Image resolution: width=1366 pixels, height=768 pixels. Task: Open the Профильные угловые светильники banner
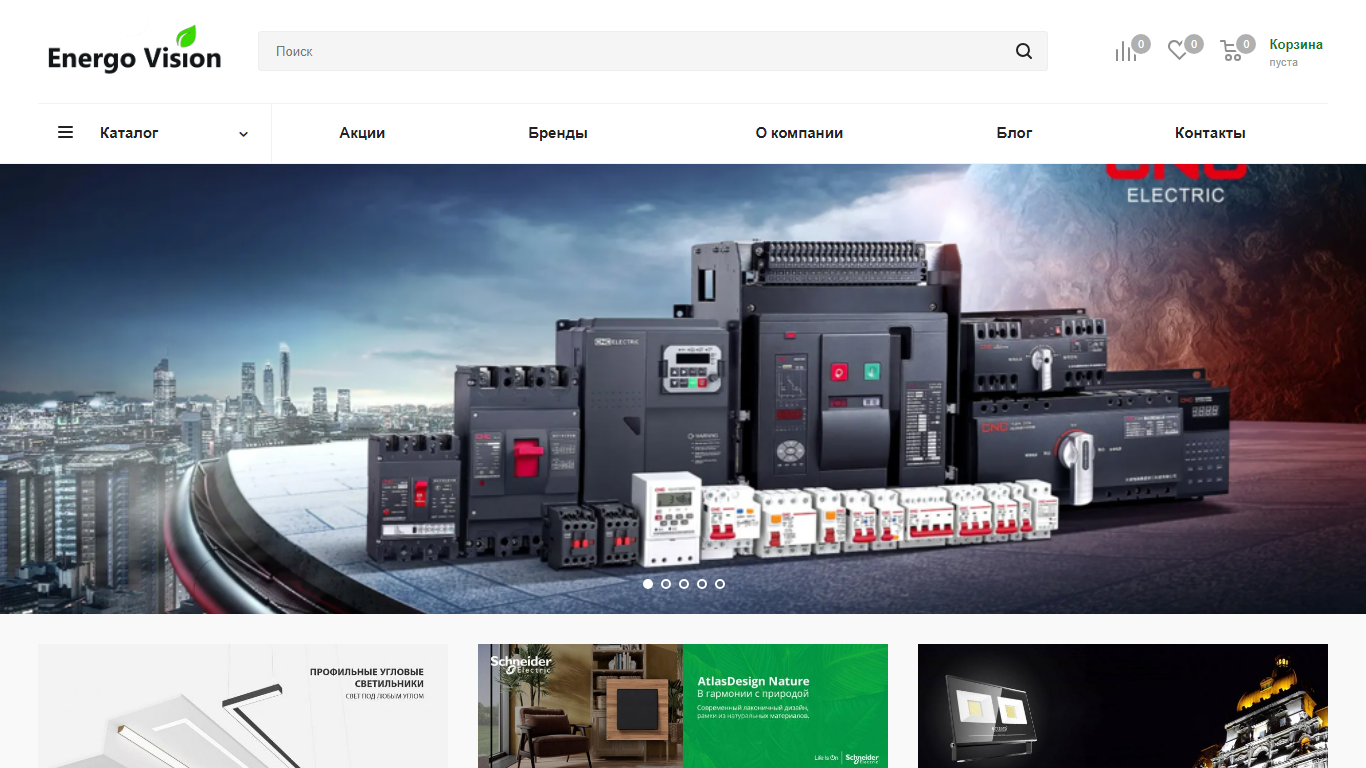pyautogui.click(x=243, y=706)
